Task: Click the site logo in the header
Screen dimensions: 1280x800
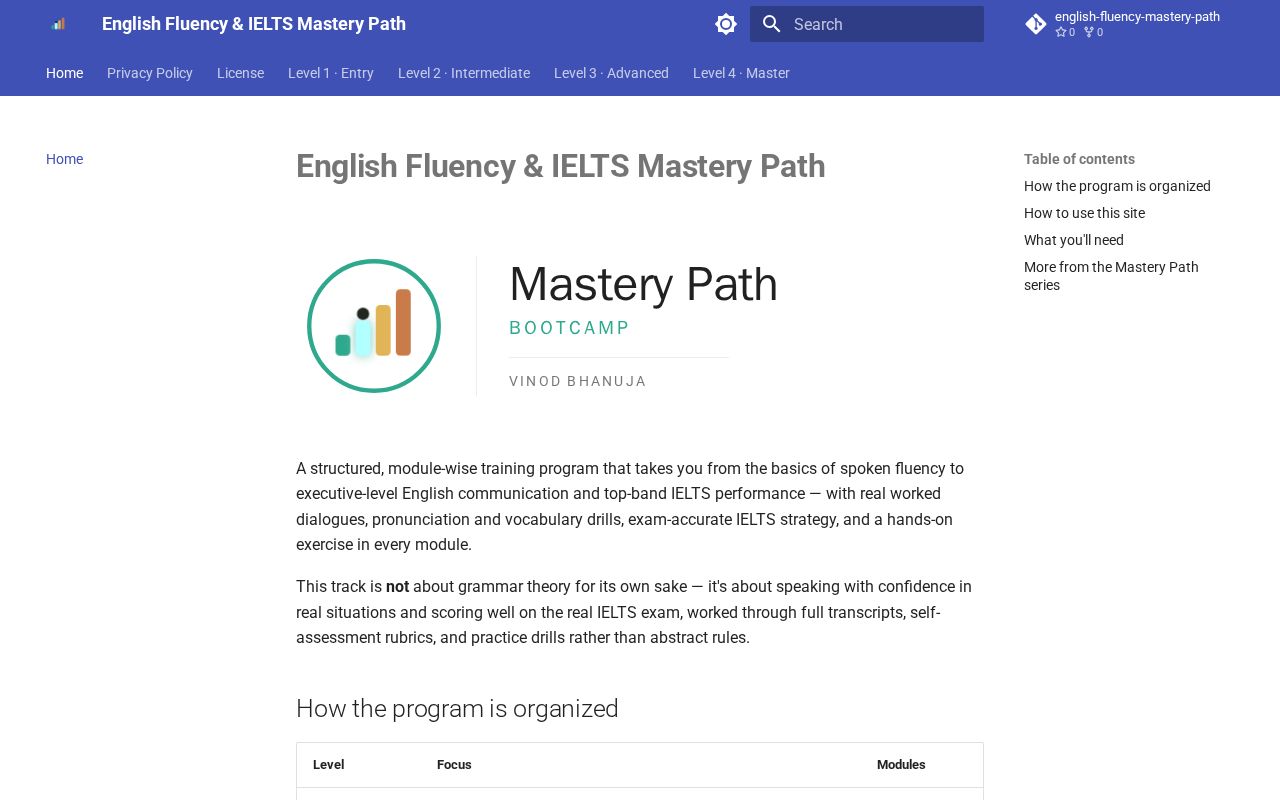Action: pyautogui.click(x=58, y=24)
